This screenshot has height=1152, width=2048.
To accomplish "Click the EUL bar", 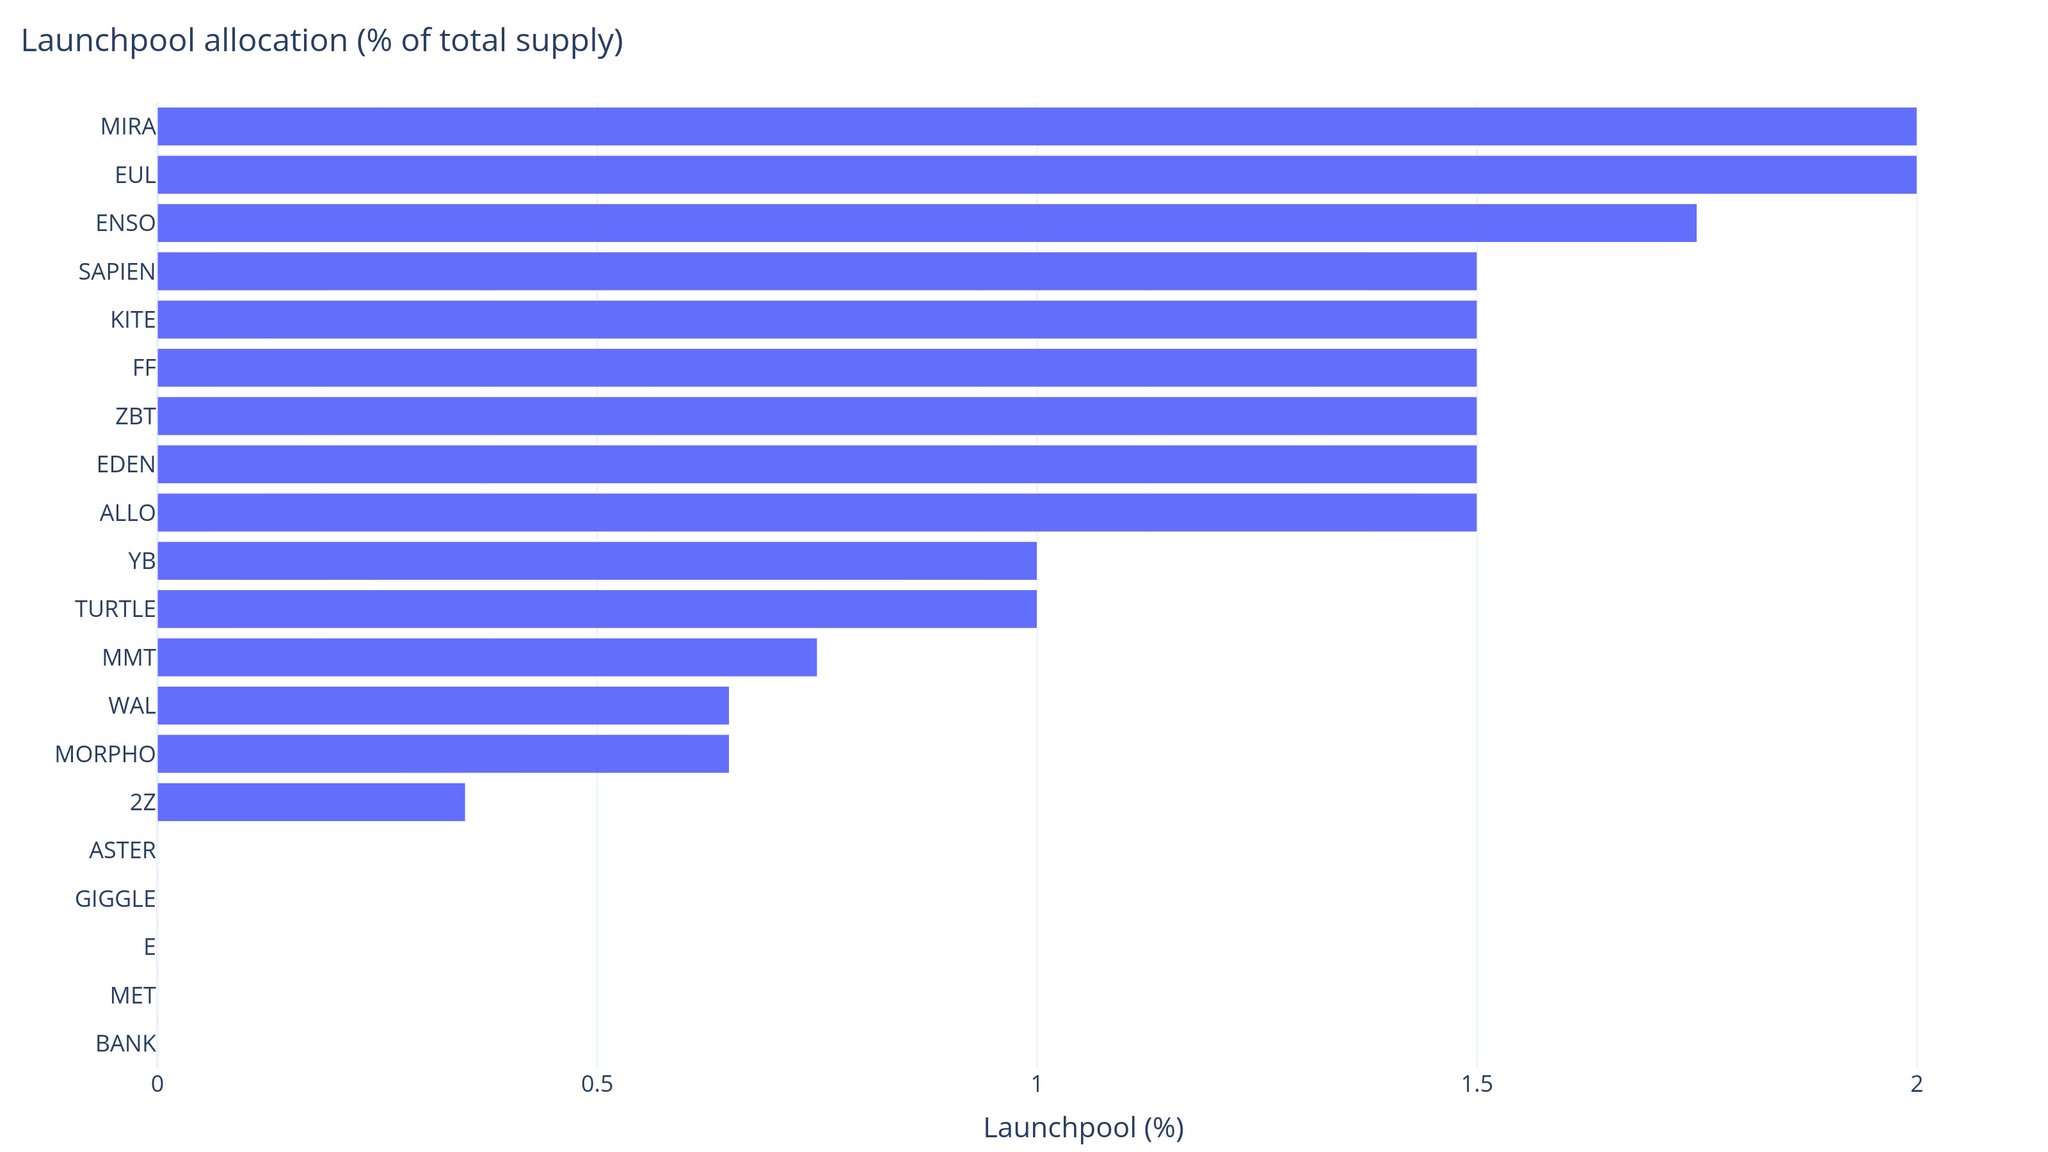I will click(x=1036, y=175).
